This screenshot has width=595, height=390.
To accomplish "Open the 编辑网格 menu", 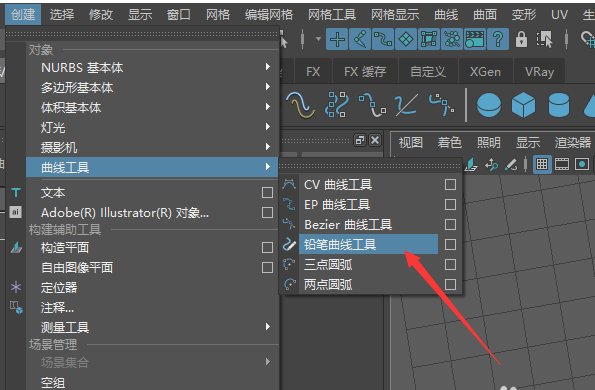I will (x=269, y=14).
